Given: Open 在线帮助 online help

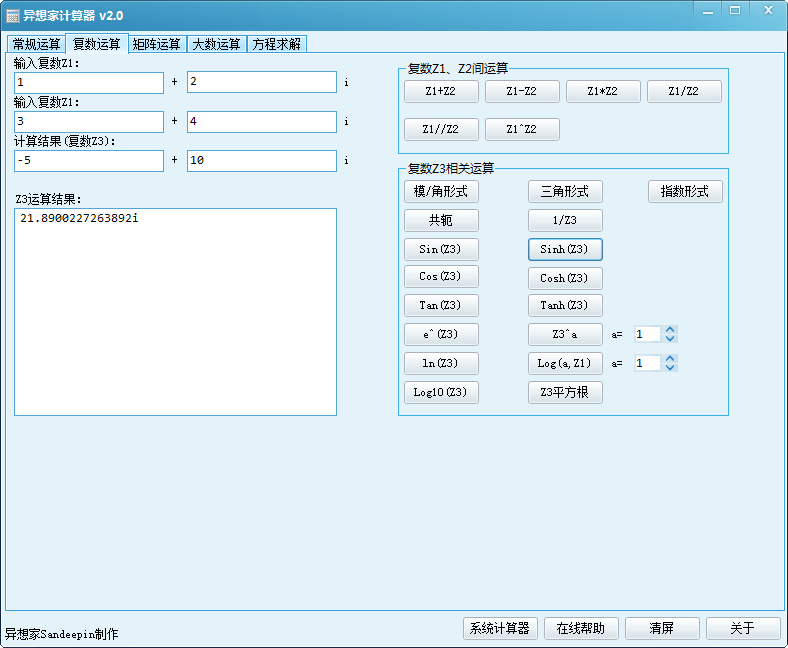Looking at the screenshot, I should [581, 628].
